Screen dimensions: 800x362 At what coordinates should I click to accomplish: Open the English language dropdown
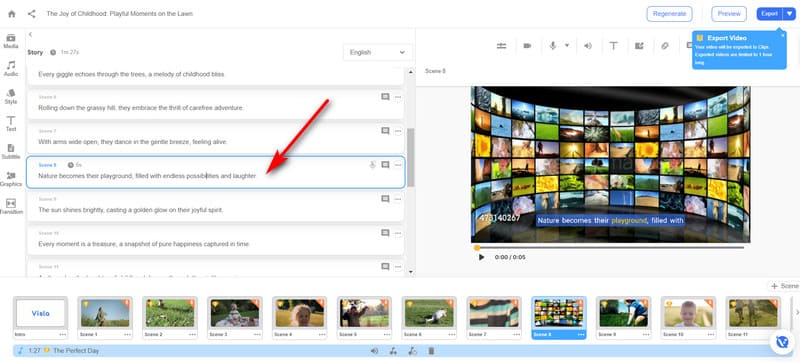point(378,52)
